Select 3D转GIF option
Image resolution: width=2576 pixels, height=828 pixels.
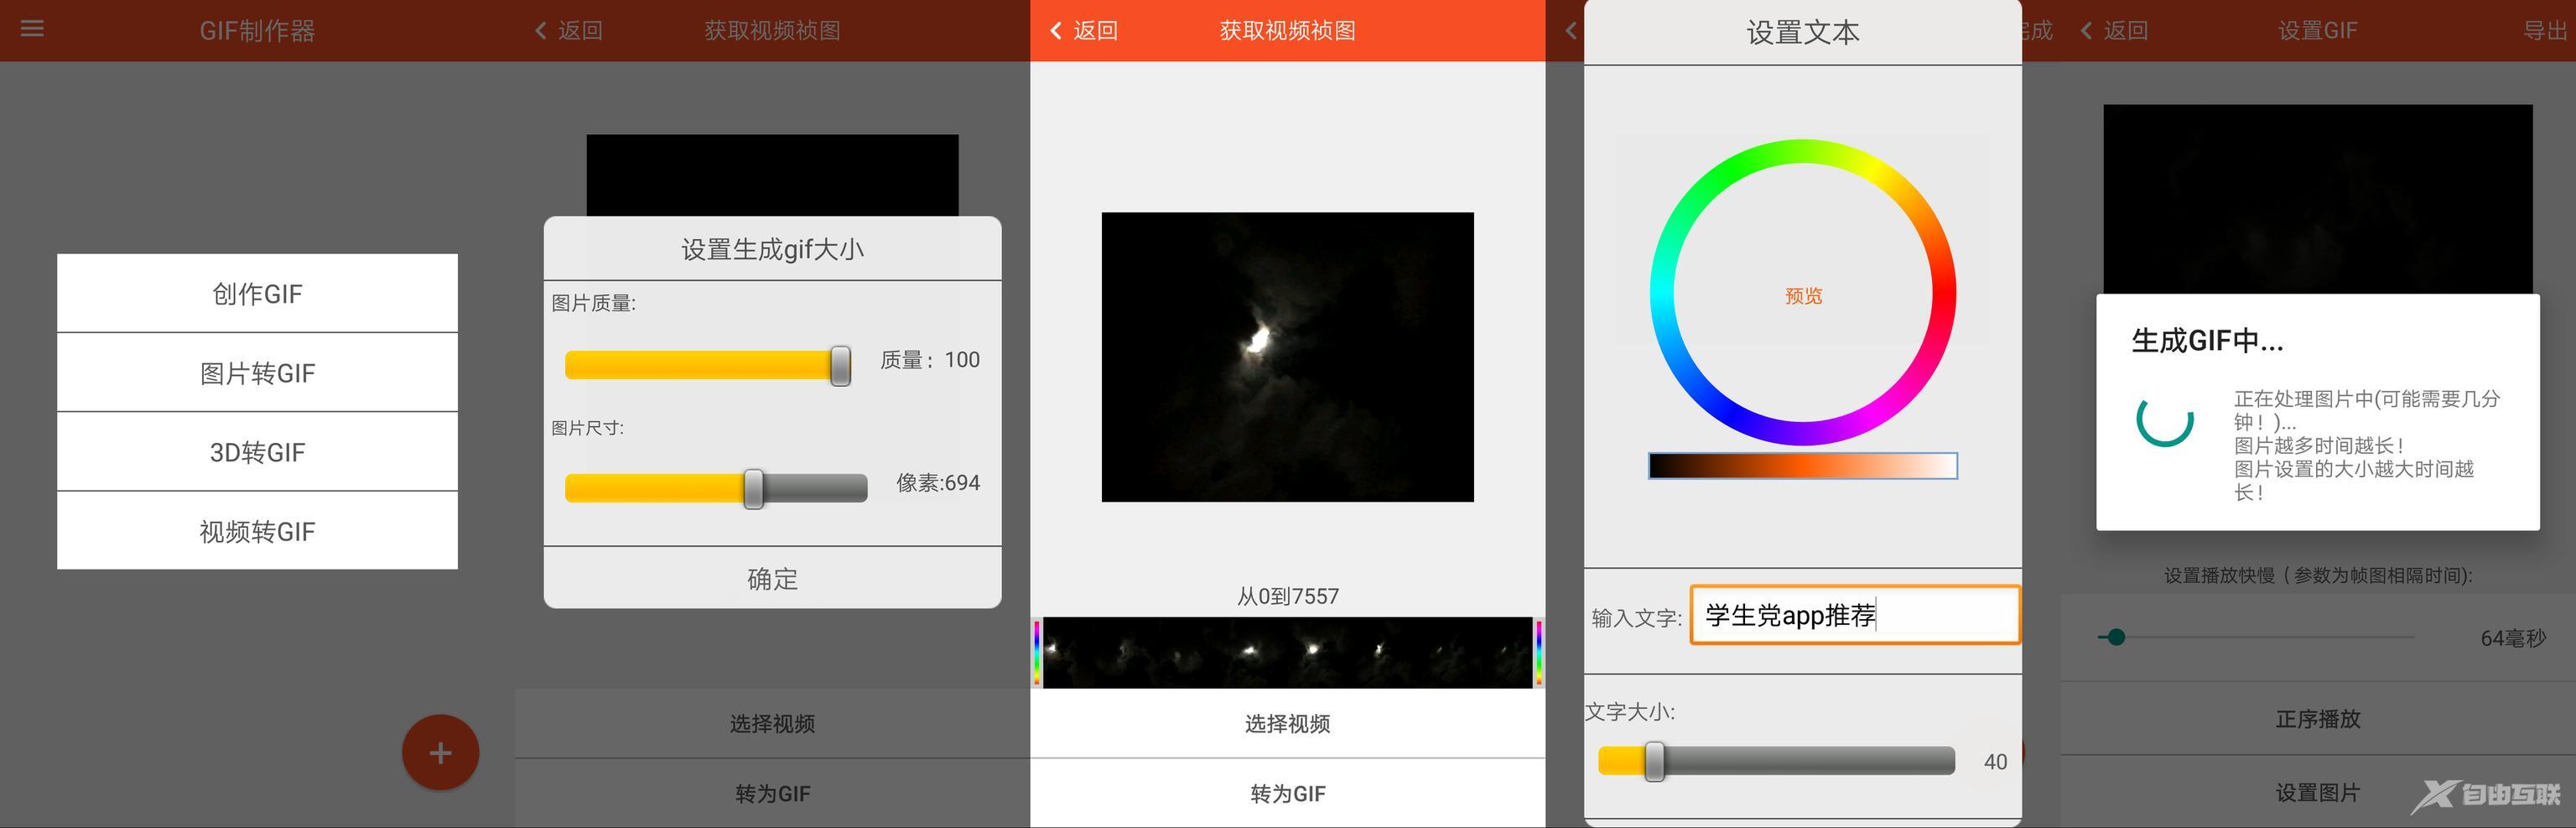(257, 452)
